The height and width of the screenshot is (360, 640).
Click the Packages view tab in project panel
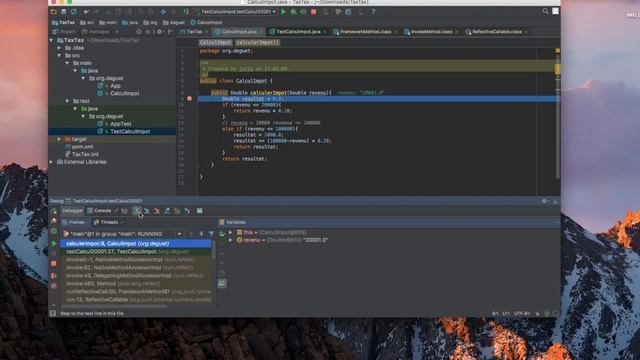96,31
